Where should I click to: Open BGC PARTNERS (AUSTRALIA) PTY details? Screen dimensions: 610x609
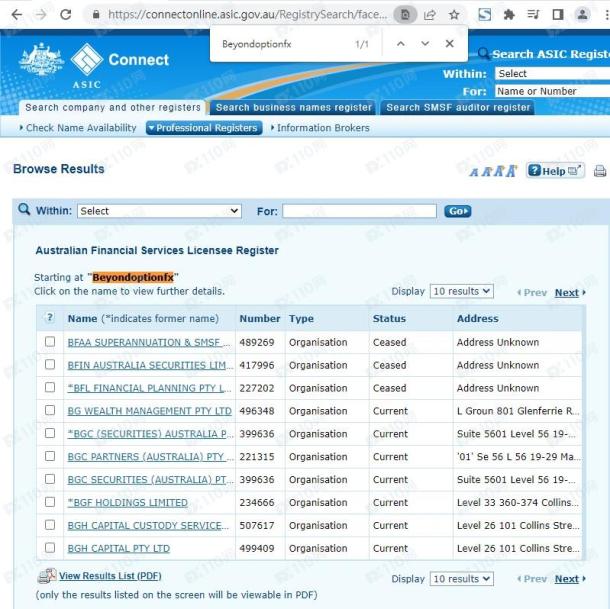151,457
